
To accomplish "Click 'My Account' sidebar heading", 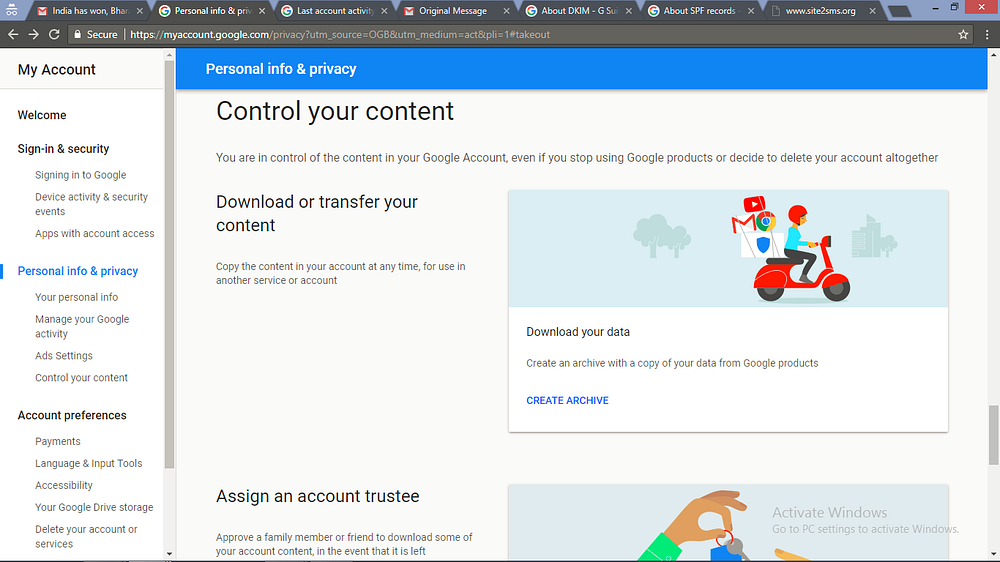I will (x=57, y=70).
